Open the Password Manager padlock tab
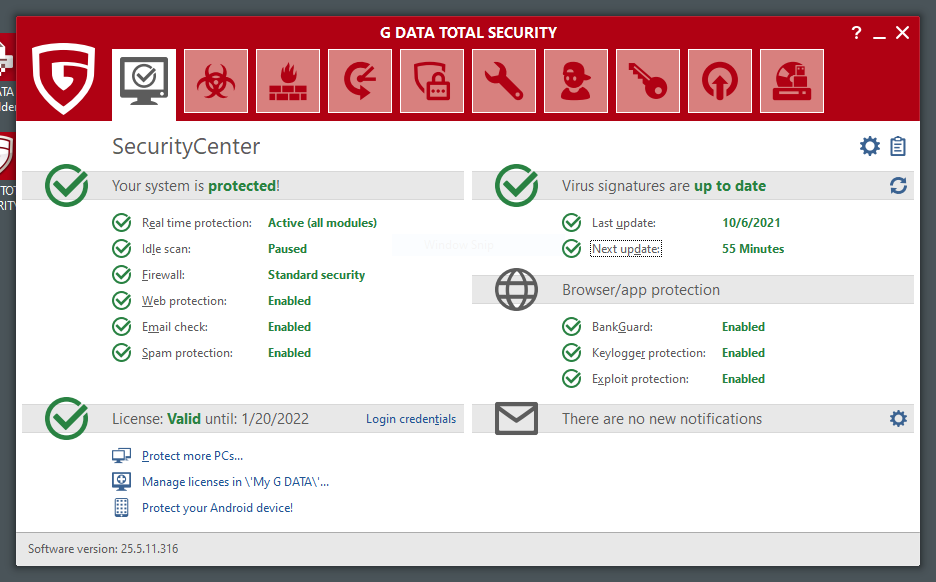The height and width of the screenshot is (582, 936). coord(432,81)
